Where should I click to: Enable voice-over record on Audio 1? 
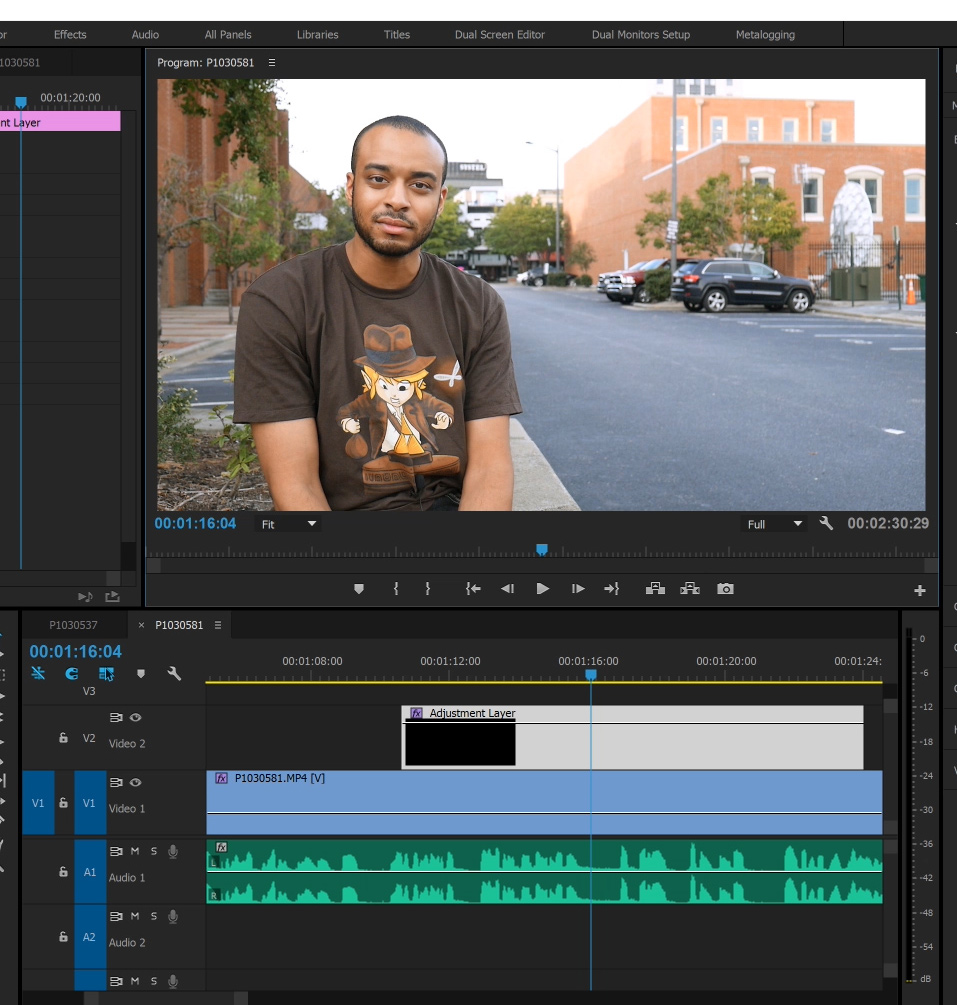(172, 851)
